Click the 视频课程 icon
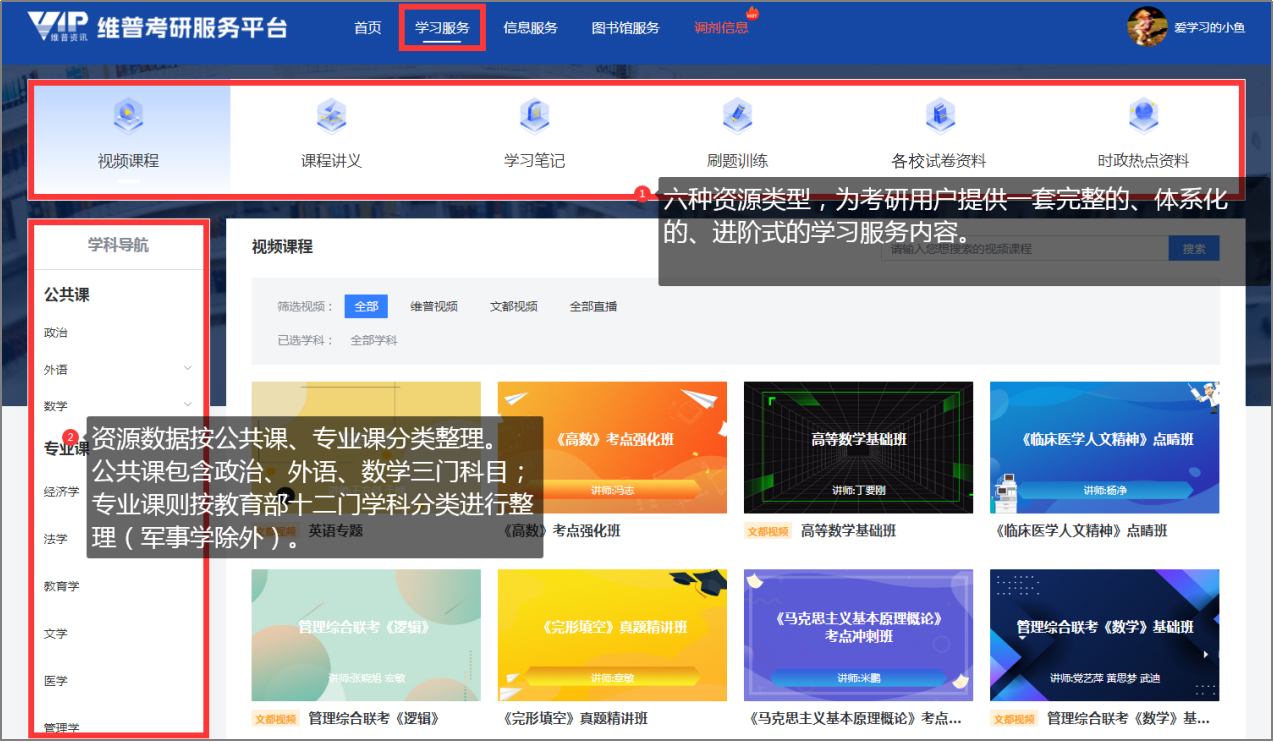Viewport: 1274px width, 743px height. pyautogui.click(x=128, y=117)
